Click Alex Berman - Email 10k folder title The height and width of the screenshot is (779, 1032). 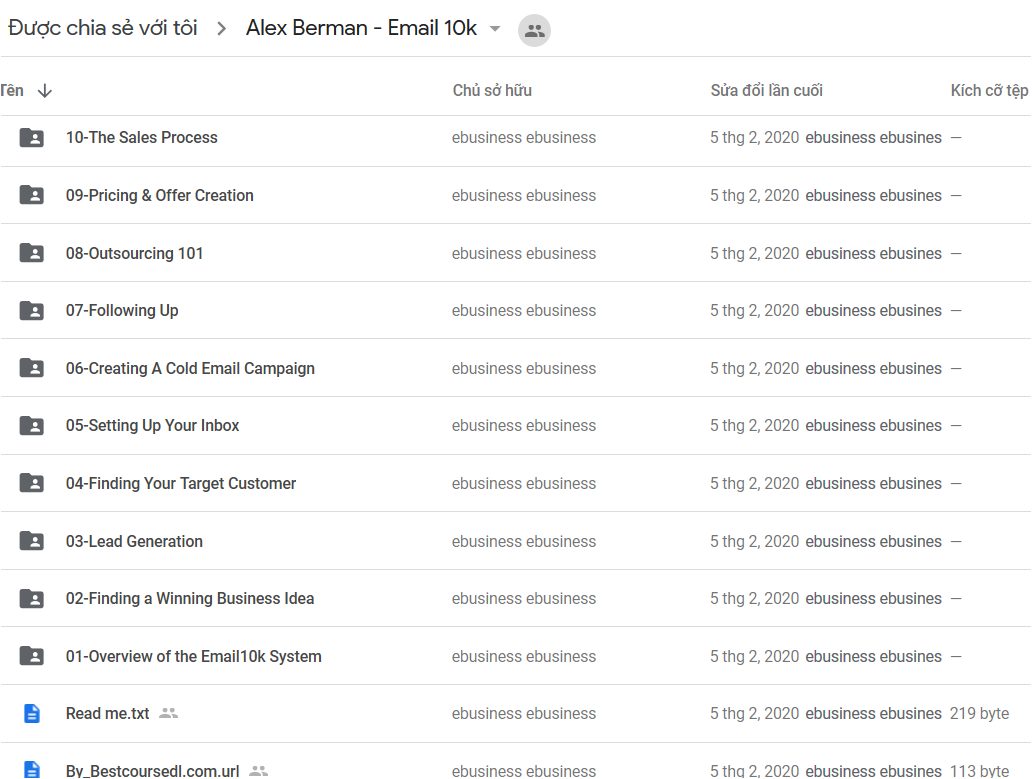pos(361,28)
